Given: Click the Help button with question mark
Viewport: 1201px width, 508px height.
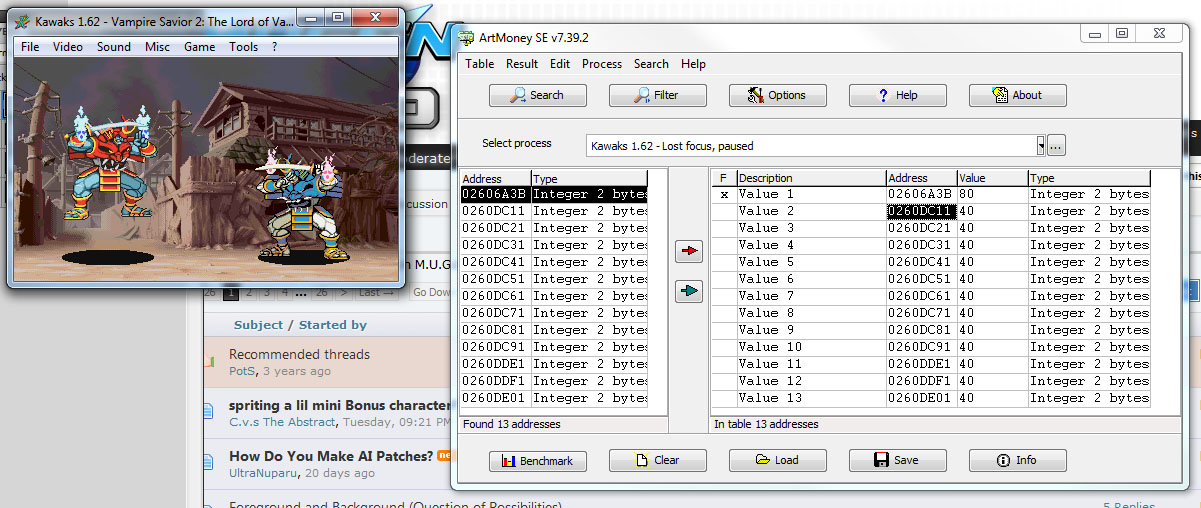Looking at the screenshot, I should click(x=898, y=95).
